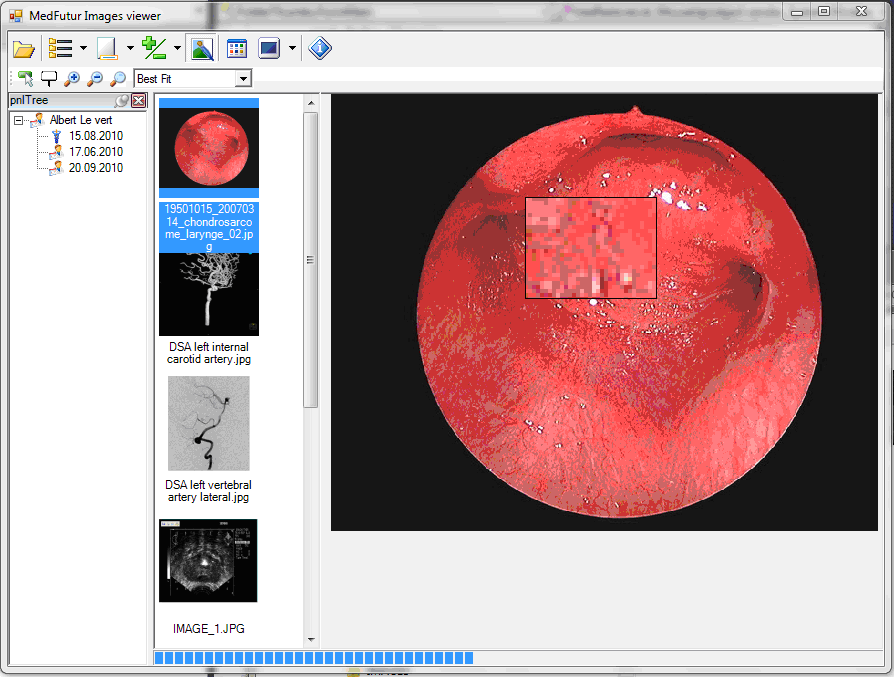Viewport: 894px width, 677px height.
Task: Click the chondrosarcome_larynge_02.jpg file name
Action: pyautogui.click(x=209, y=228)
